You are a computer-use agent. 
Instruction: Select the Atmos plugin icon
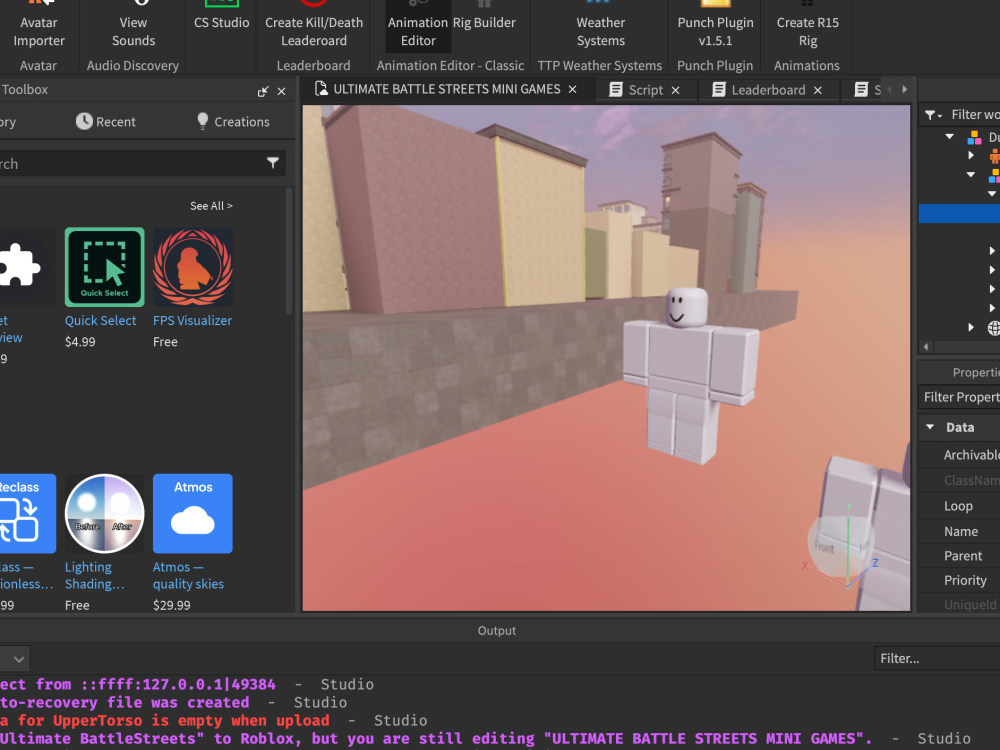[193, 513]
